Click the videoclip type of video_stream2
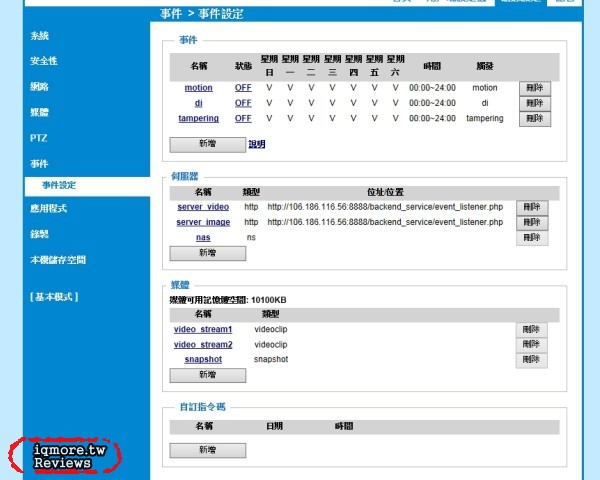 [x=271, y=344]
